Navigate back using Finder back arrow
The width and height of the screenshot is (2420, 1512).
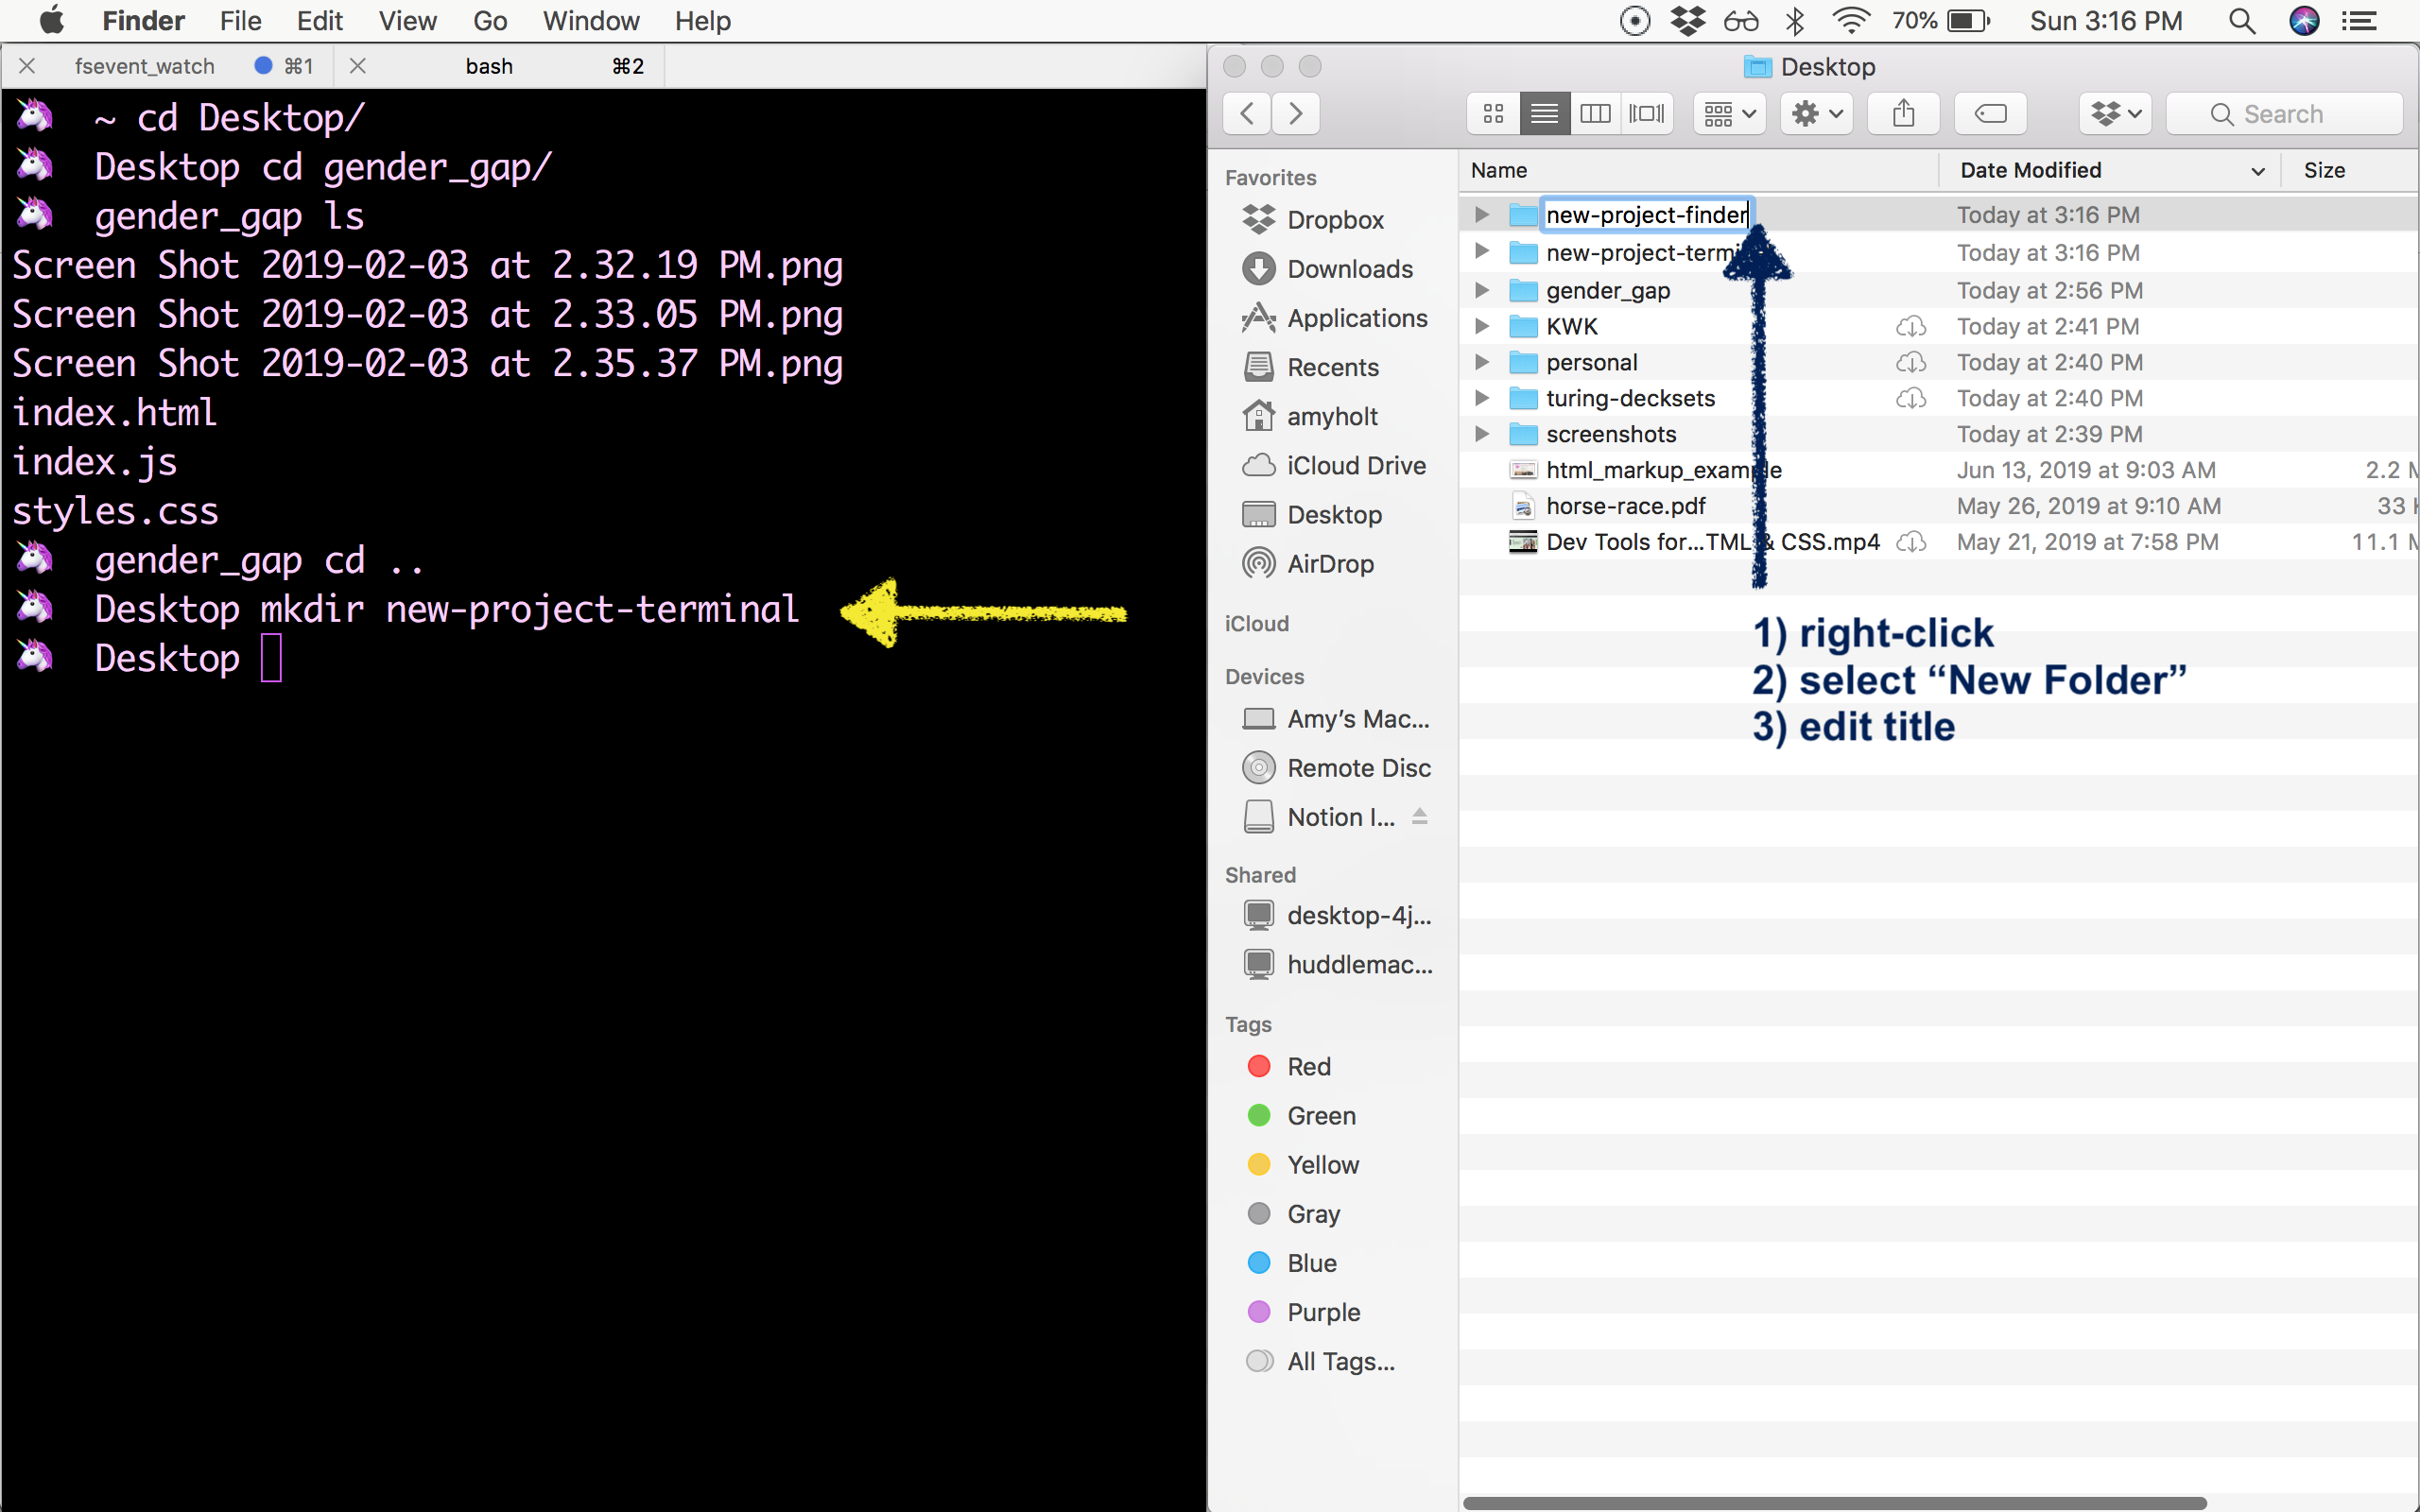coord(1248,113)
